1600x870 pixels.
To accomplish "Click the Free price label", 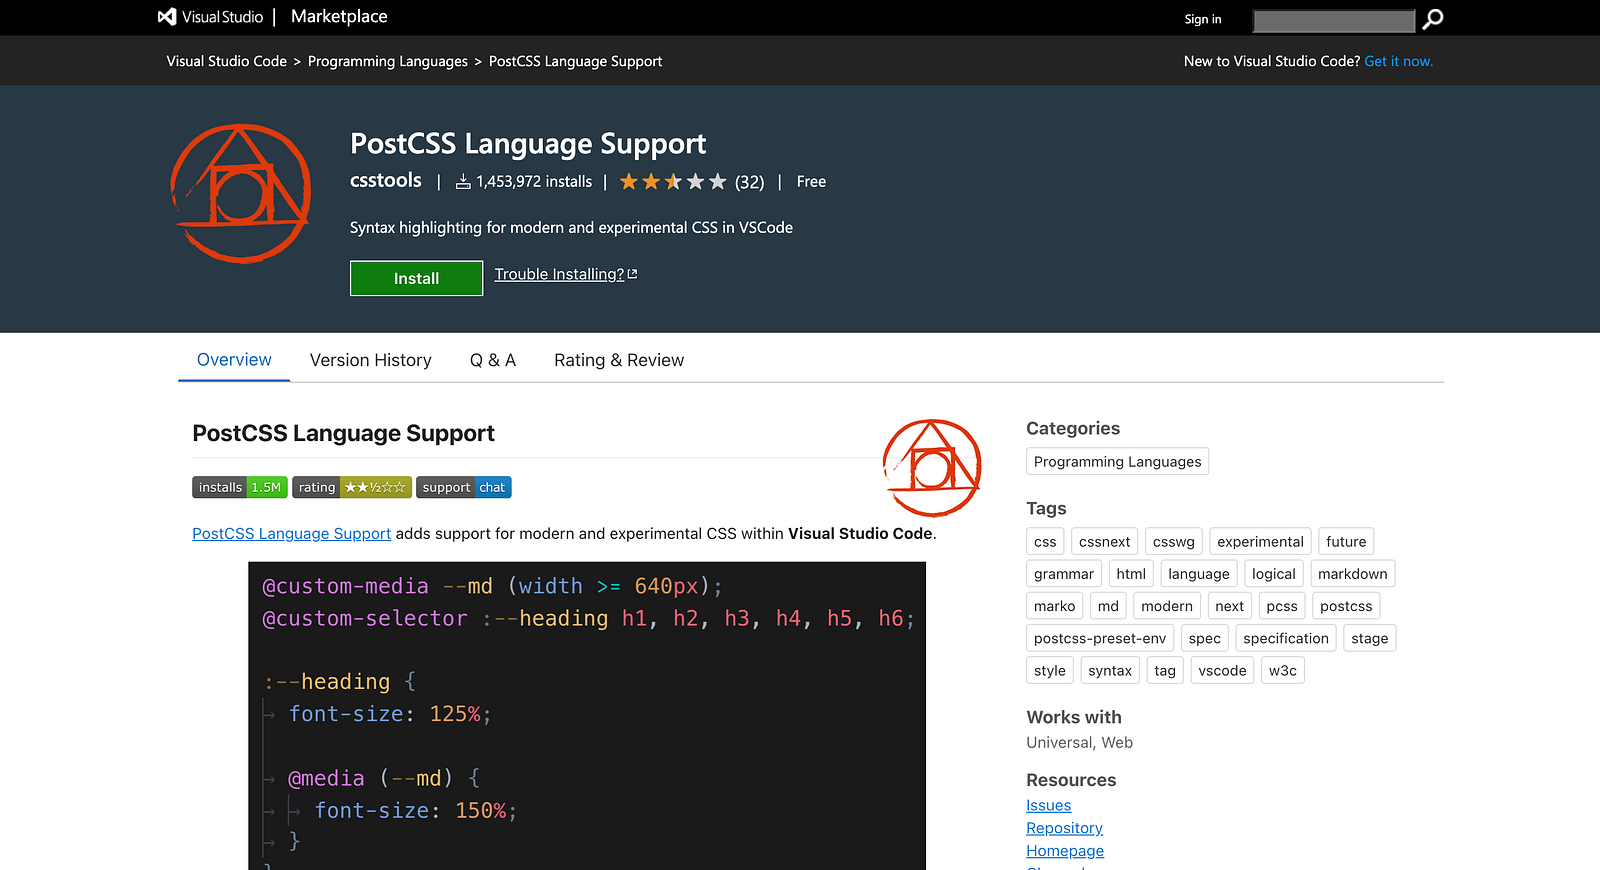I will point(811,182).
